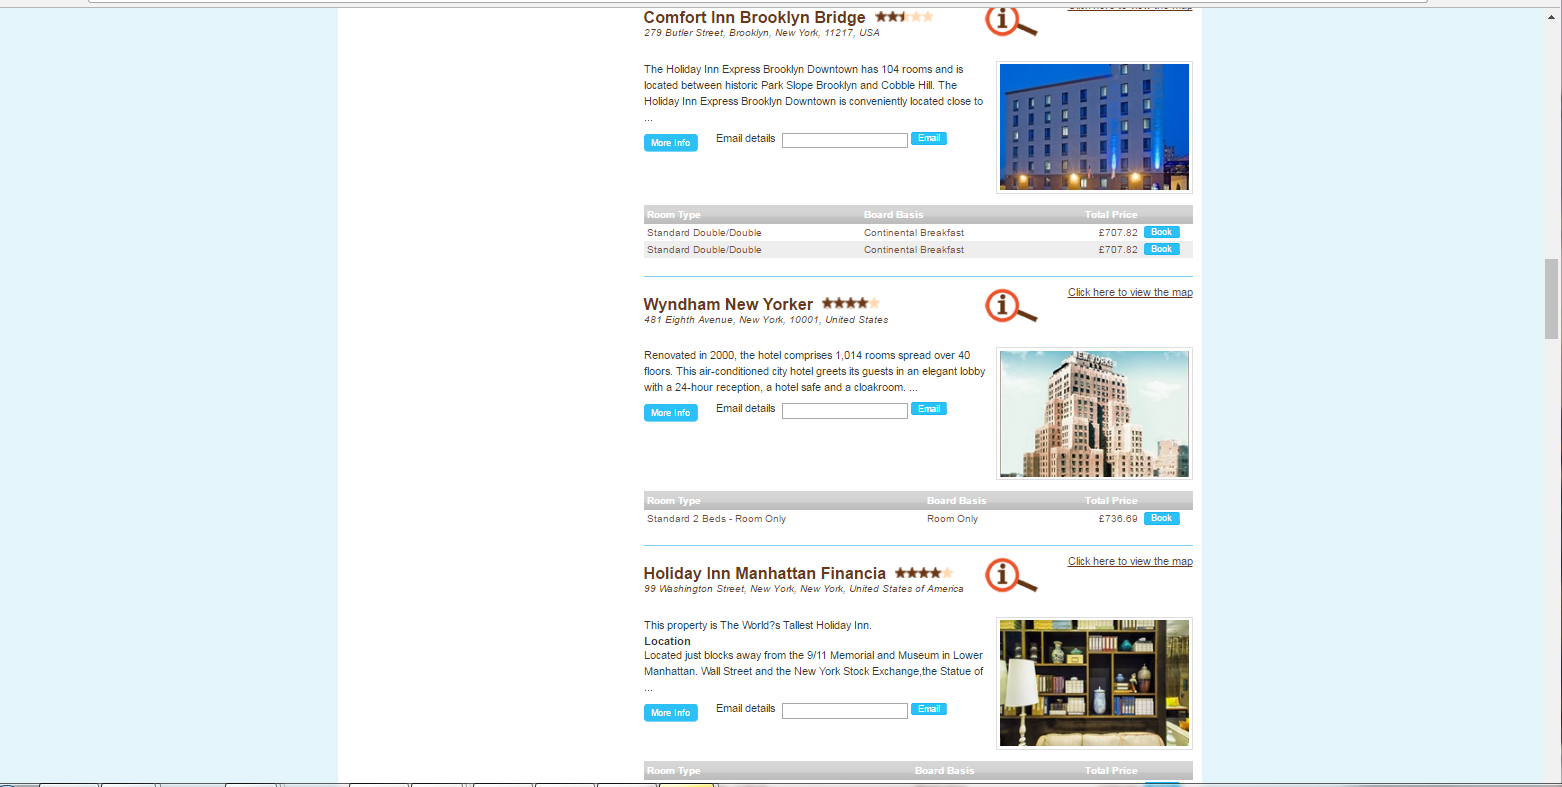This screenshot has width=1562, height=787.
Task: Click the page's vertical scrollbar thumb
Action: tap(1551, 299)
